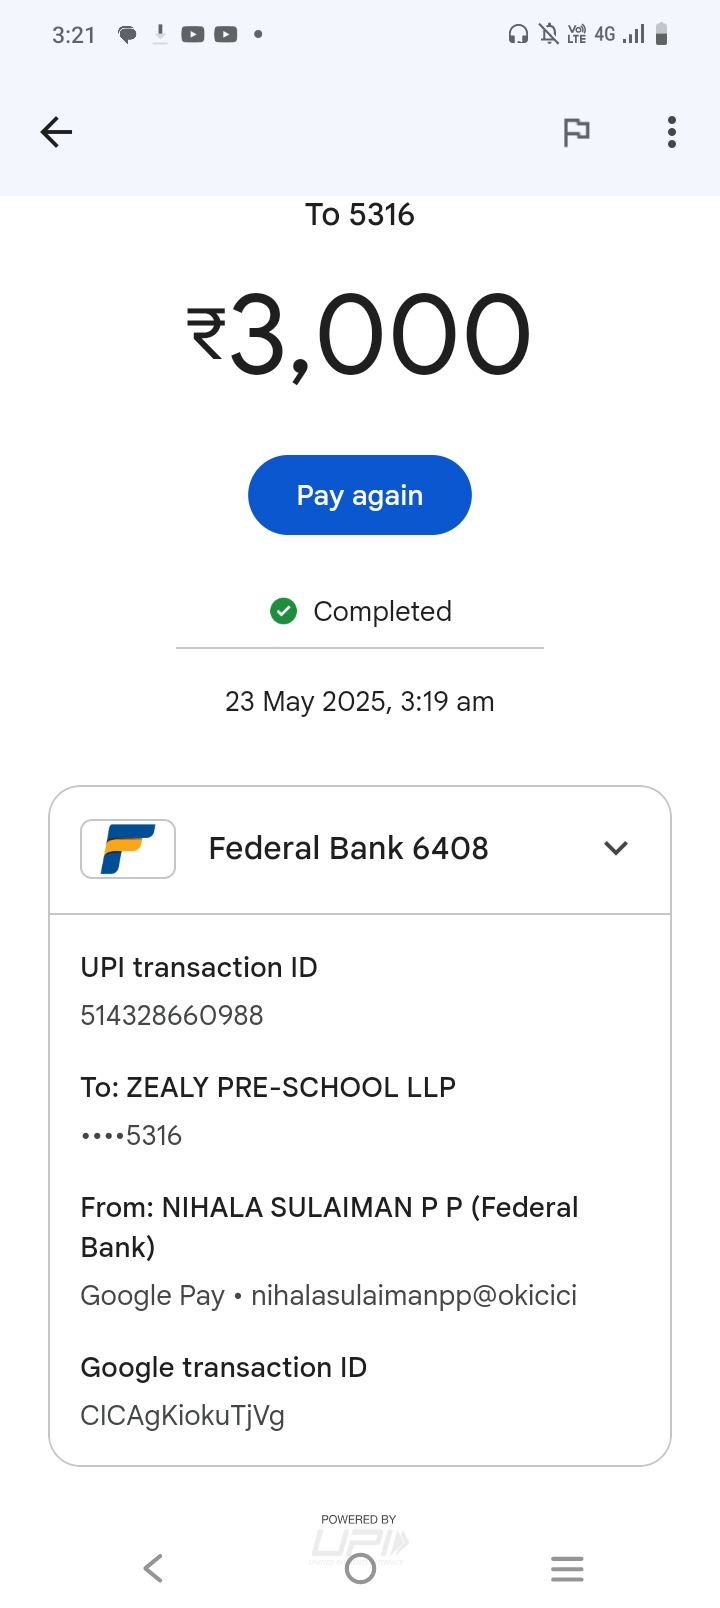The height and width of the screenshot is (1608, 720).
Task: Report transaction using flag icon
Action: tap(576, 132)
